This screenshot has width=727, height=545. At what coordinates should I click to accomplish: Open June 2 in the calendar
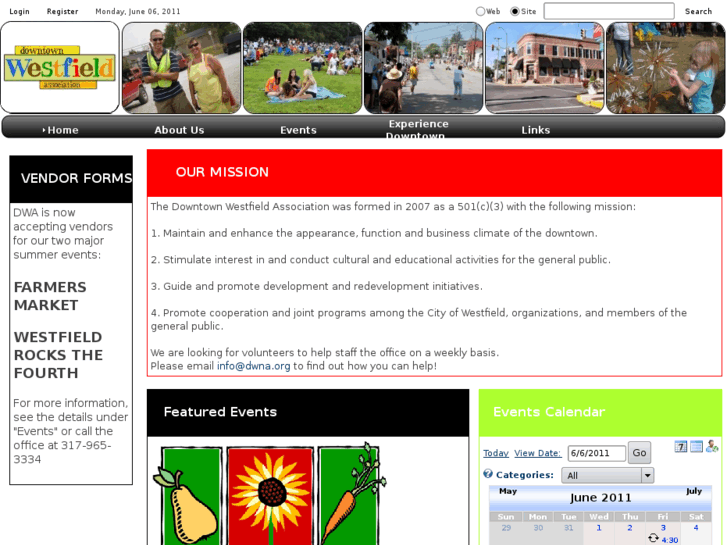click(x=630, y=528)
